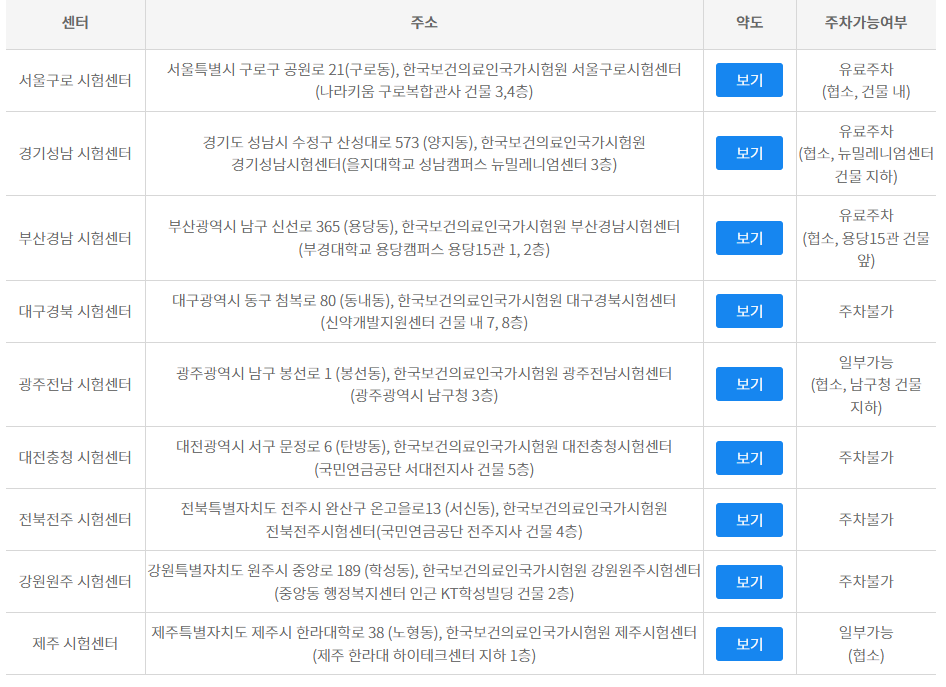Open map 보기 for 대구경북 시험센터
The width and height of the screenshot is (946, 687).
click(749, 311)
